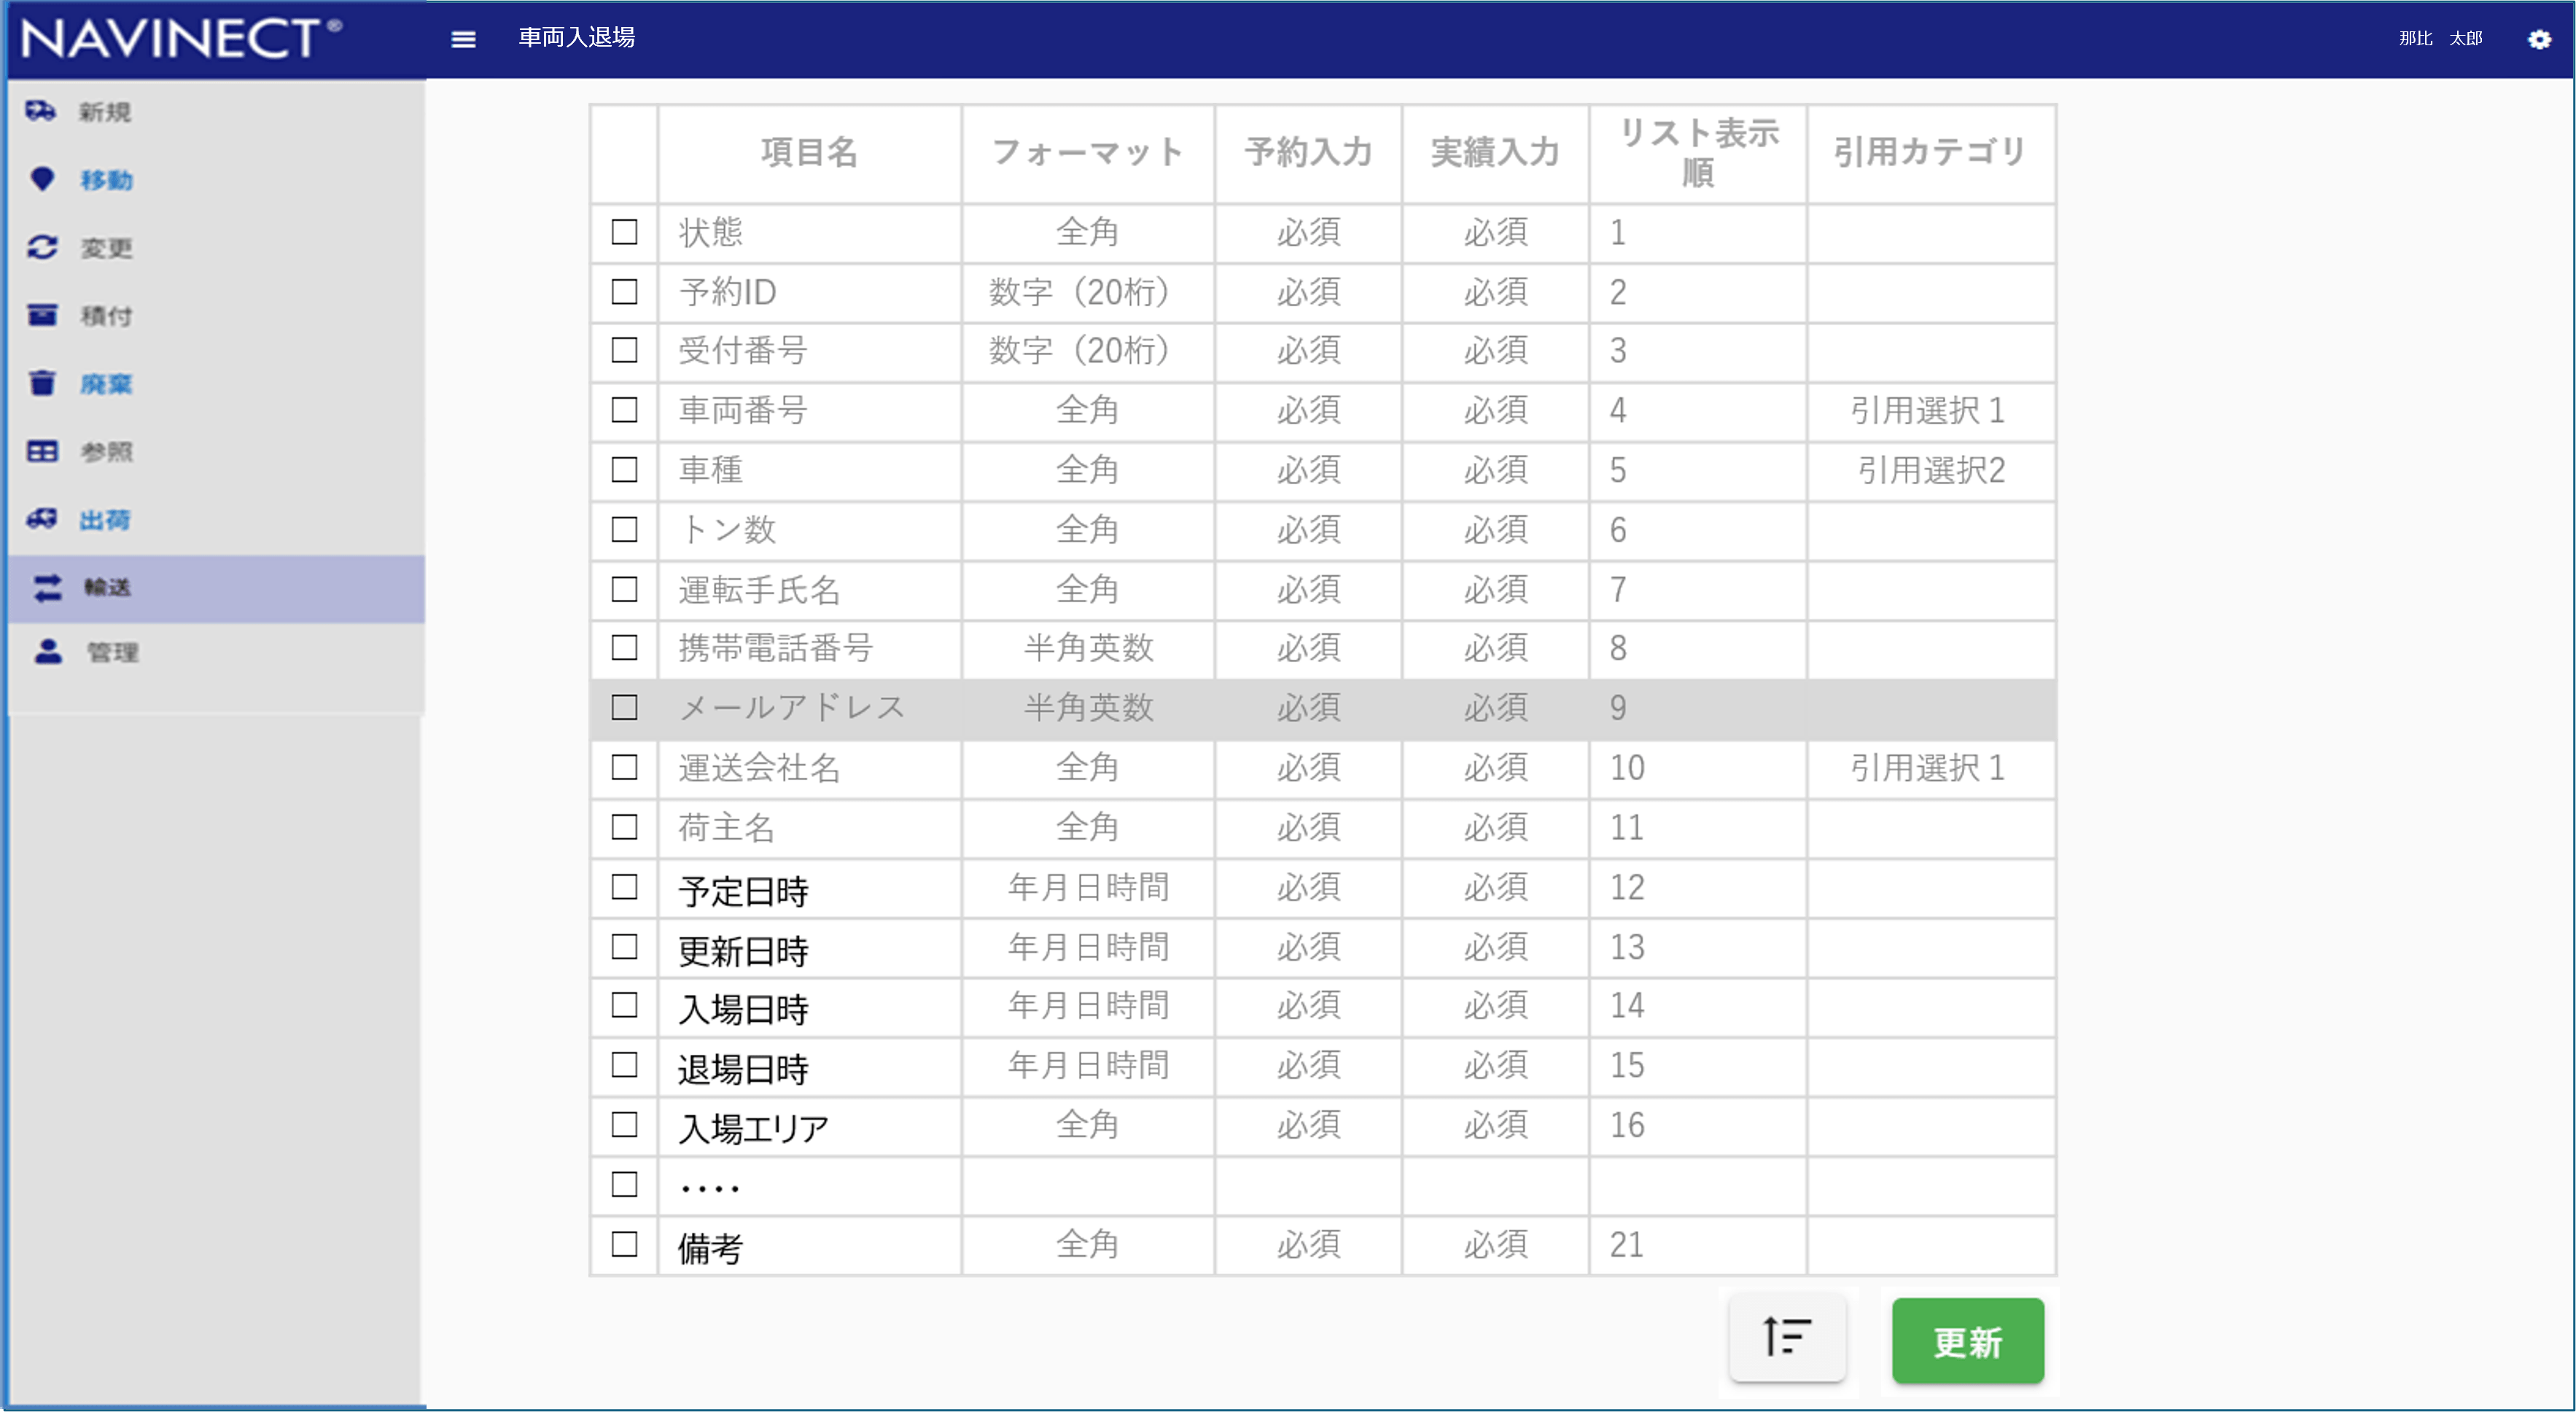Check the 備考 row checkbox
Screen dimensions: 2576x1412
point(624,1244)
